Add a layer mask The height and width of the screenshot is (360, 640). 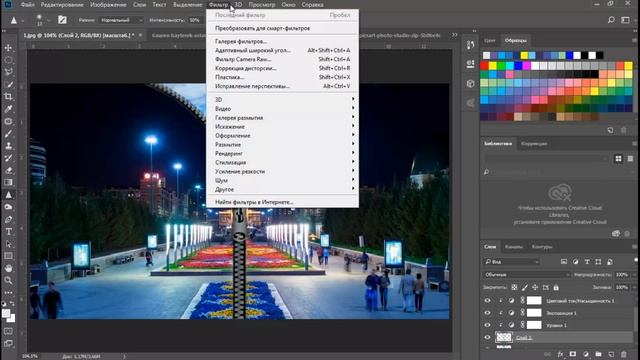point(573,354)
